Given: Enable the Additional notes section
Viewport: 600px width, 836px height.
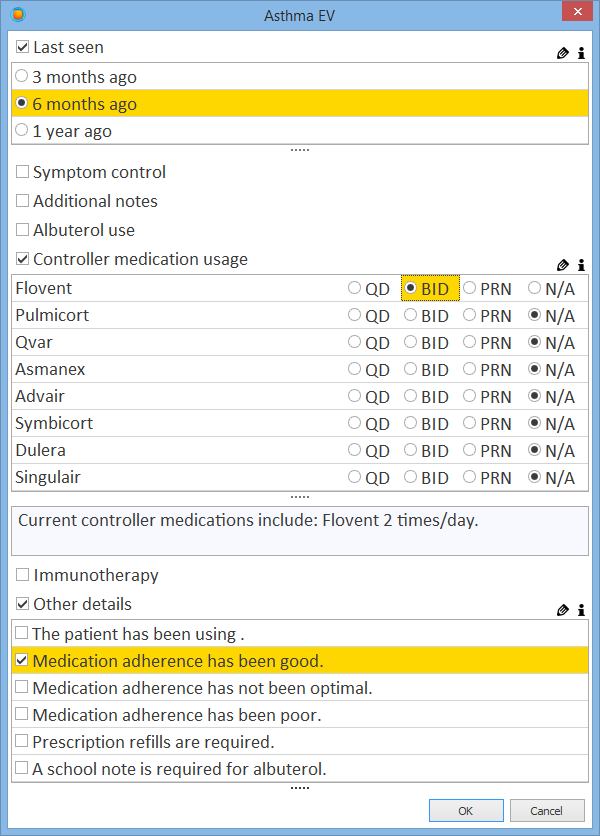Looking at the screenshot, I should click(22, 200).
